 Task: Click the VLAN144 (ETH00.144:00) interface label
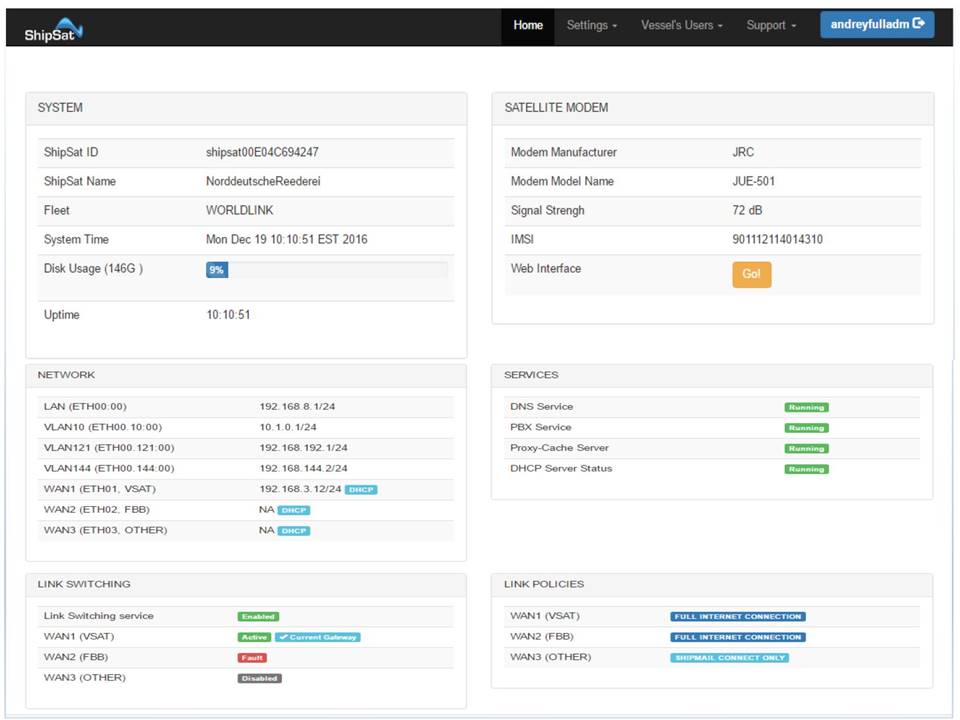pos(109,468)
